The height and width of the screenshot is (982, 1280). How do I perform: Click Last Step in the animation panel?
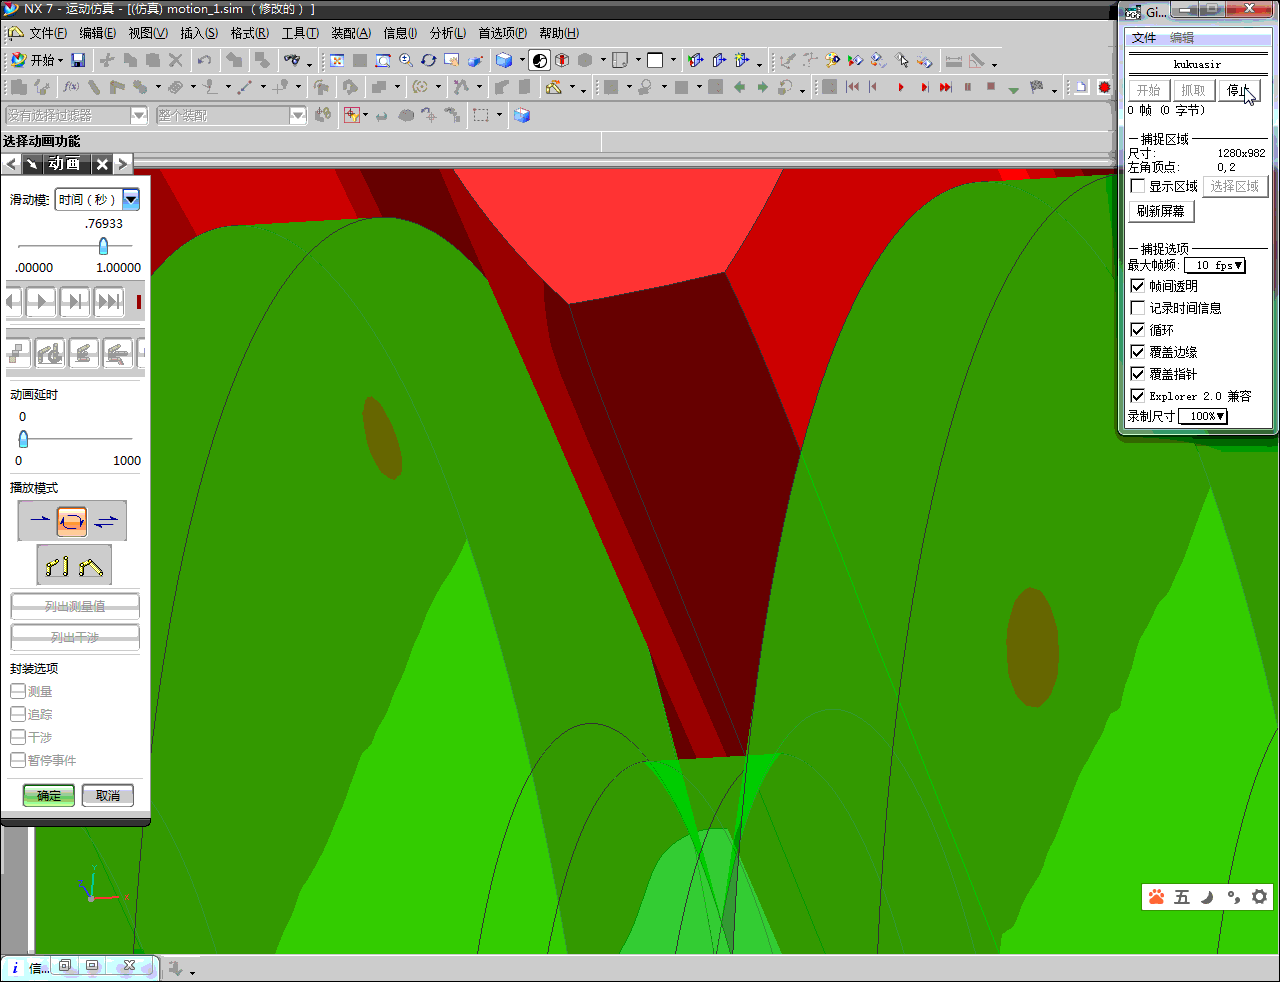[x=109, y=301]
